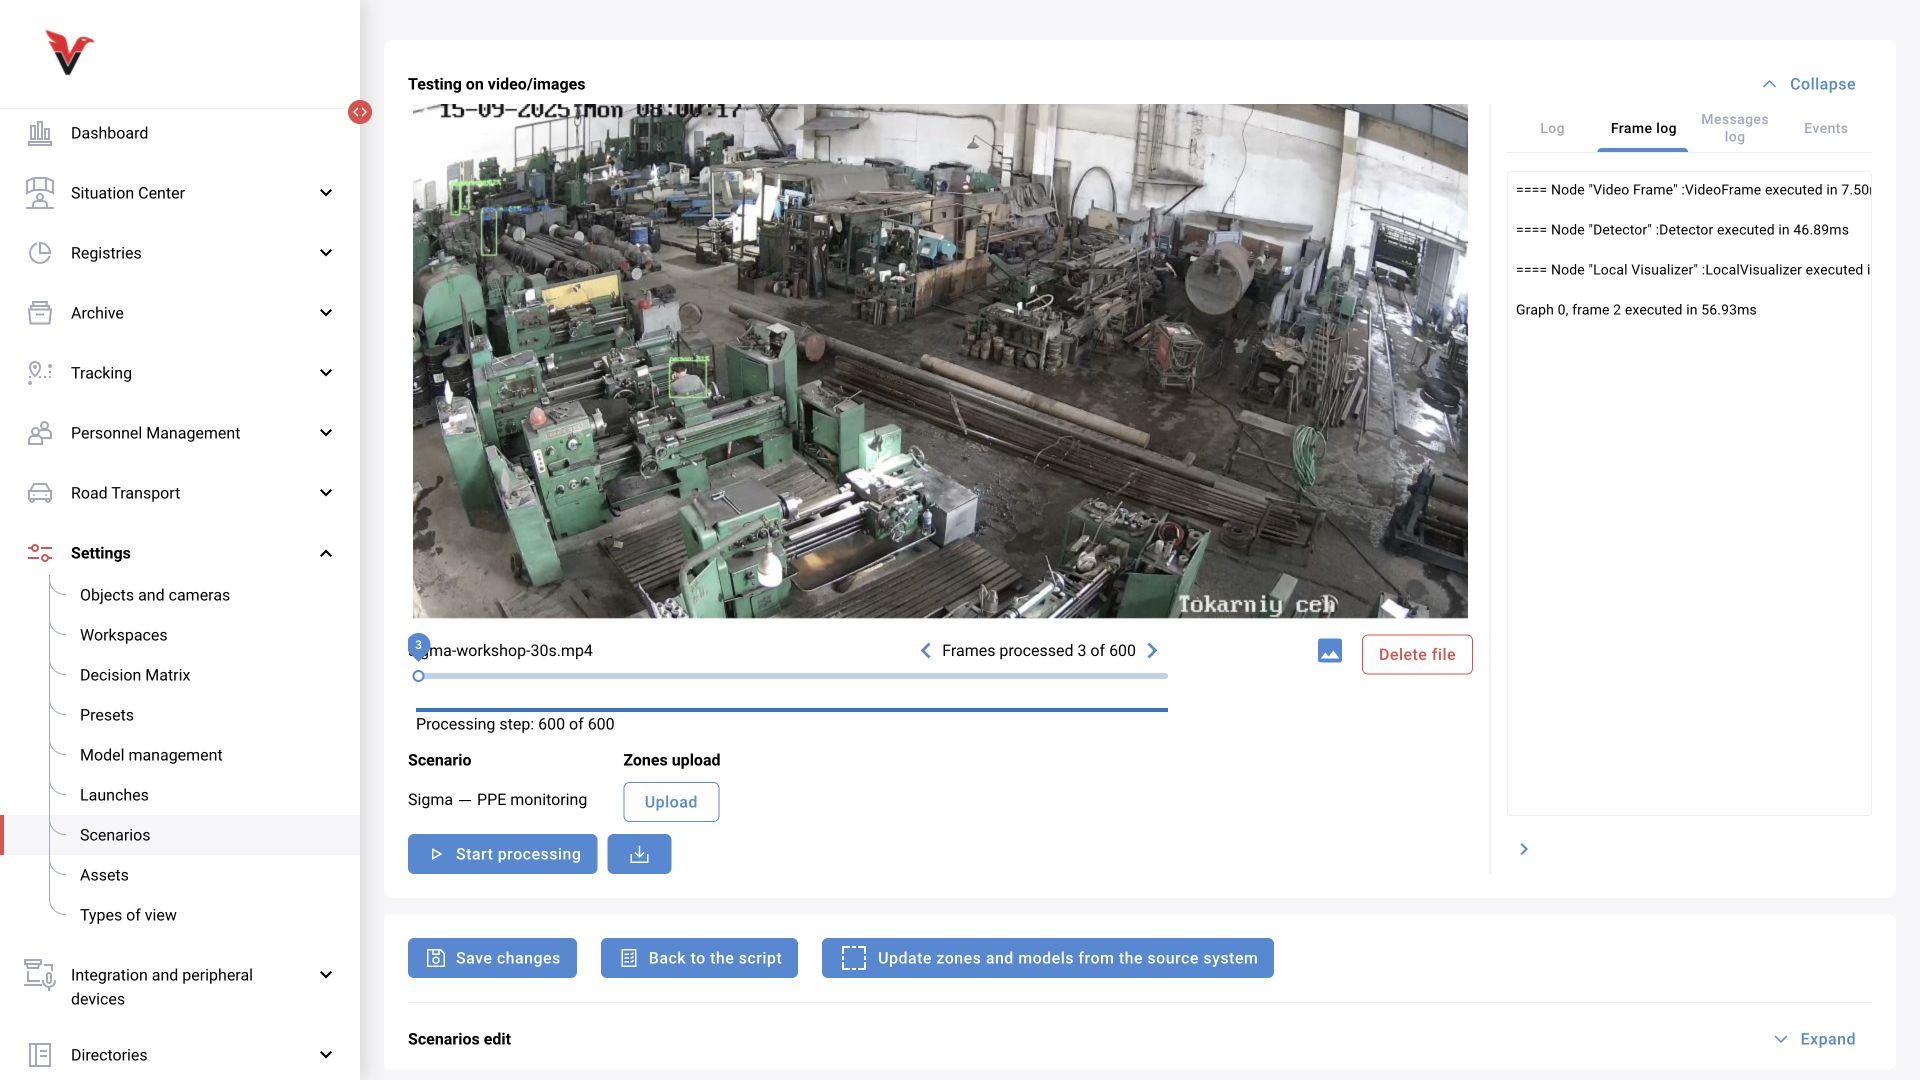This screenshot has height=1080, width=1920.
Task: Switch to the Log tab
Action: [x=1552, y=128]
